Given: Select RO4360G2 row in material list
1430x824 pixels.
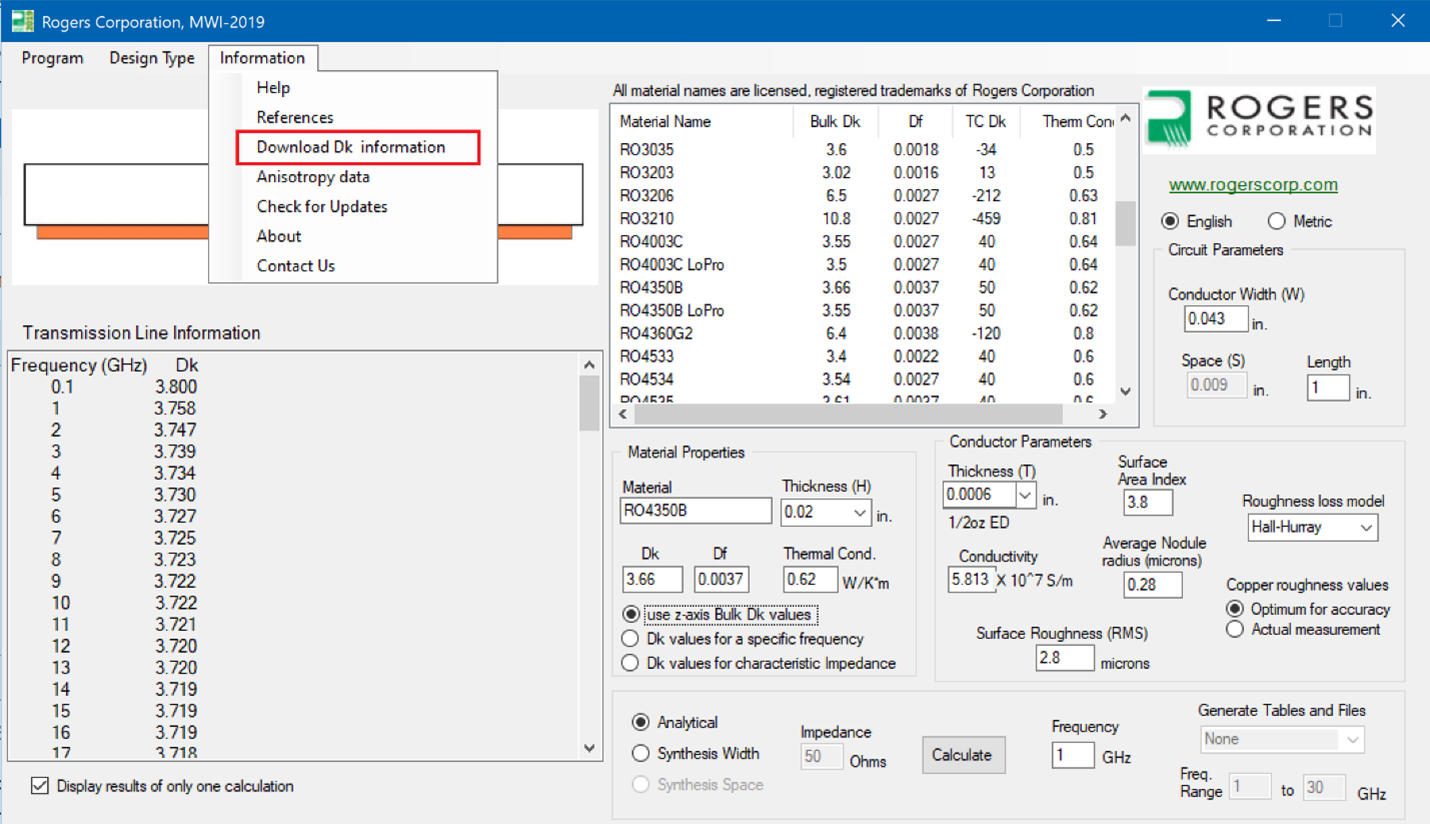Looking at the screenshot, I should [x=655, y=334].
